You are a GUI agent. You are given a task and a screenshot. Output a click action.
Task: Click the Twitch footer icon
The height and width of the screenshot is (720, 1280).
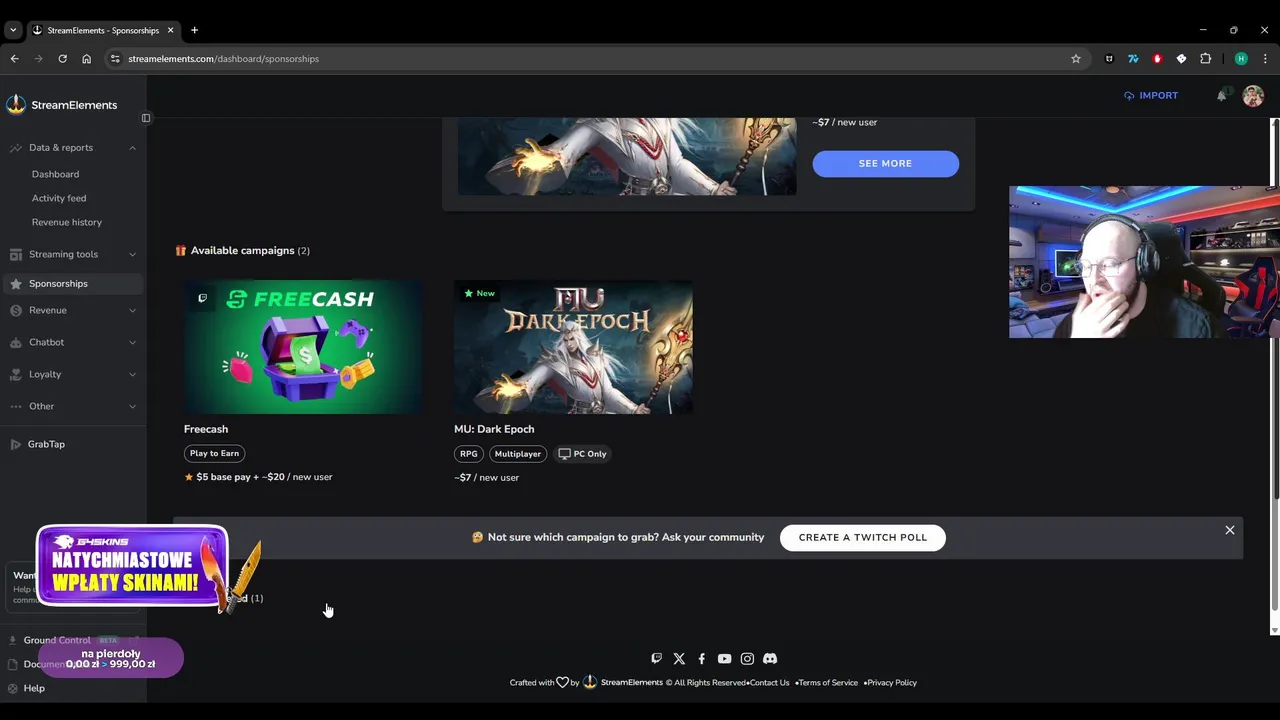click(656, 659)
